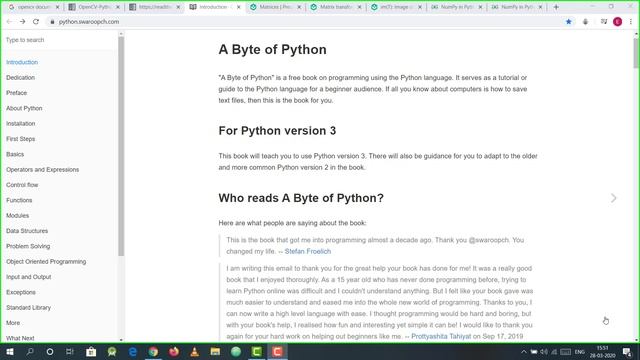Open the About Python chapter
The height and width of the screenshot is (360, 640).
point(24,108)
